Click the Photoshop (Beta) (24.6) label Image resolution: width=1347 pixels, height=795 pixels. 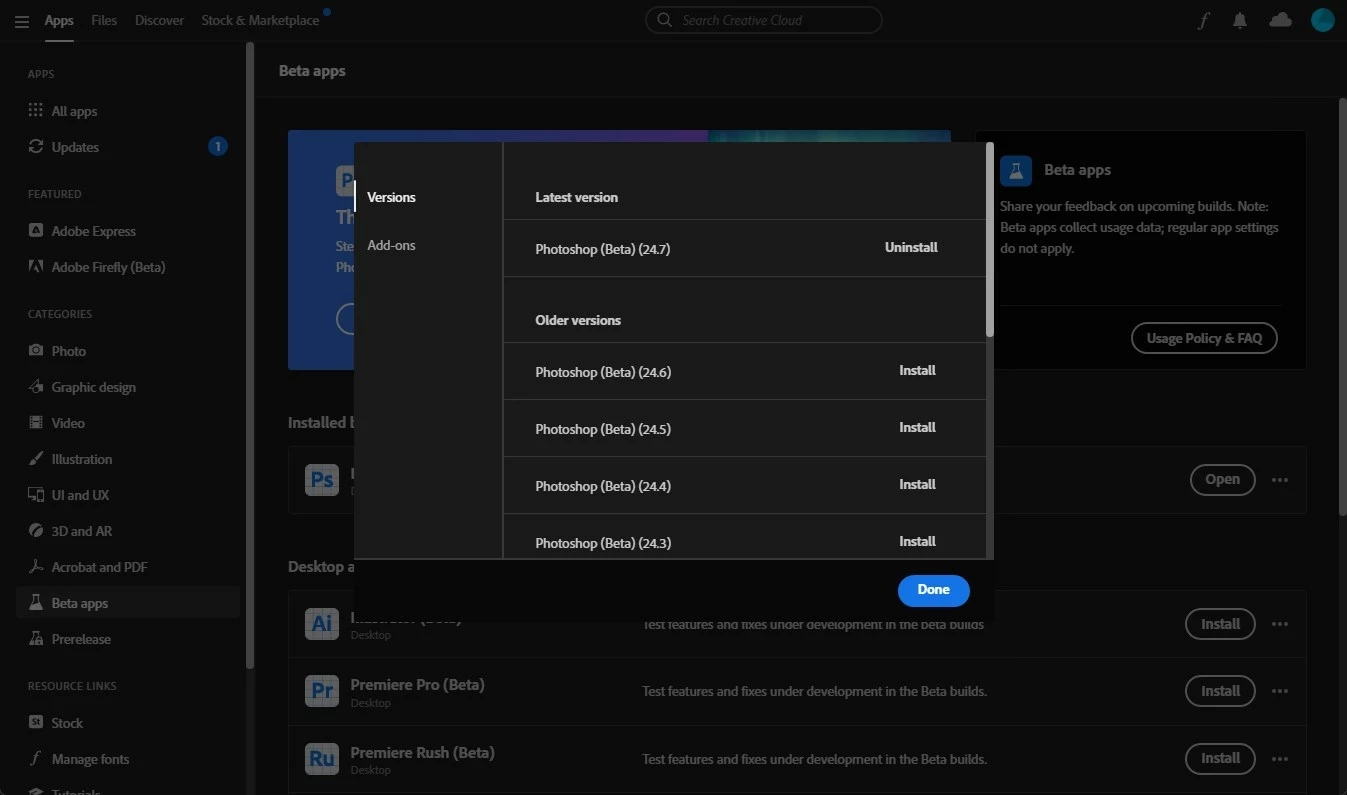603,372
